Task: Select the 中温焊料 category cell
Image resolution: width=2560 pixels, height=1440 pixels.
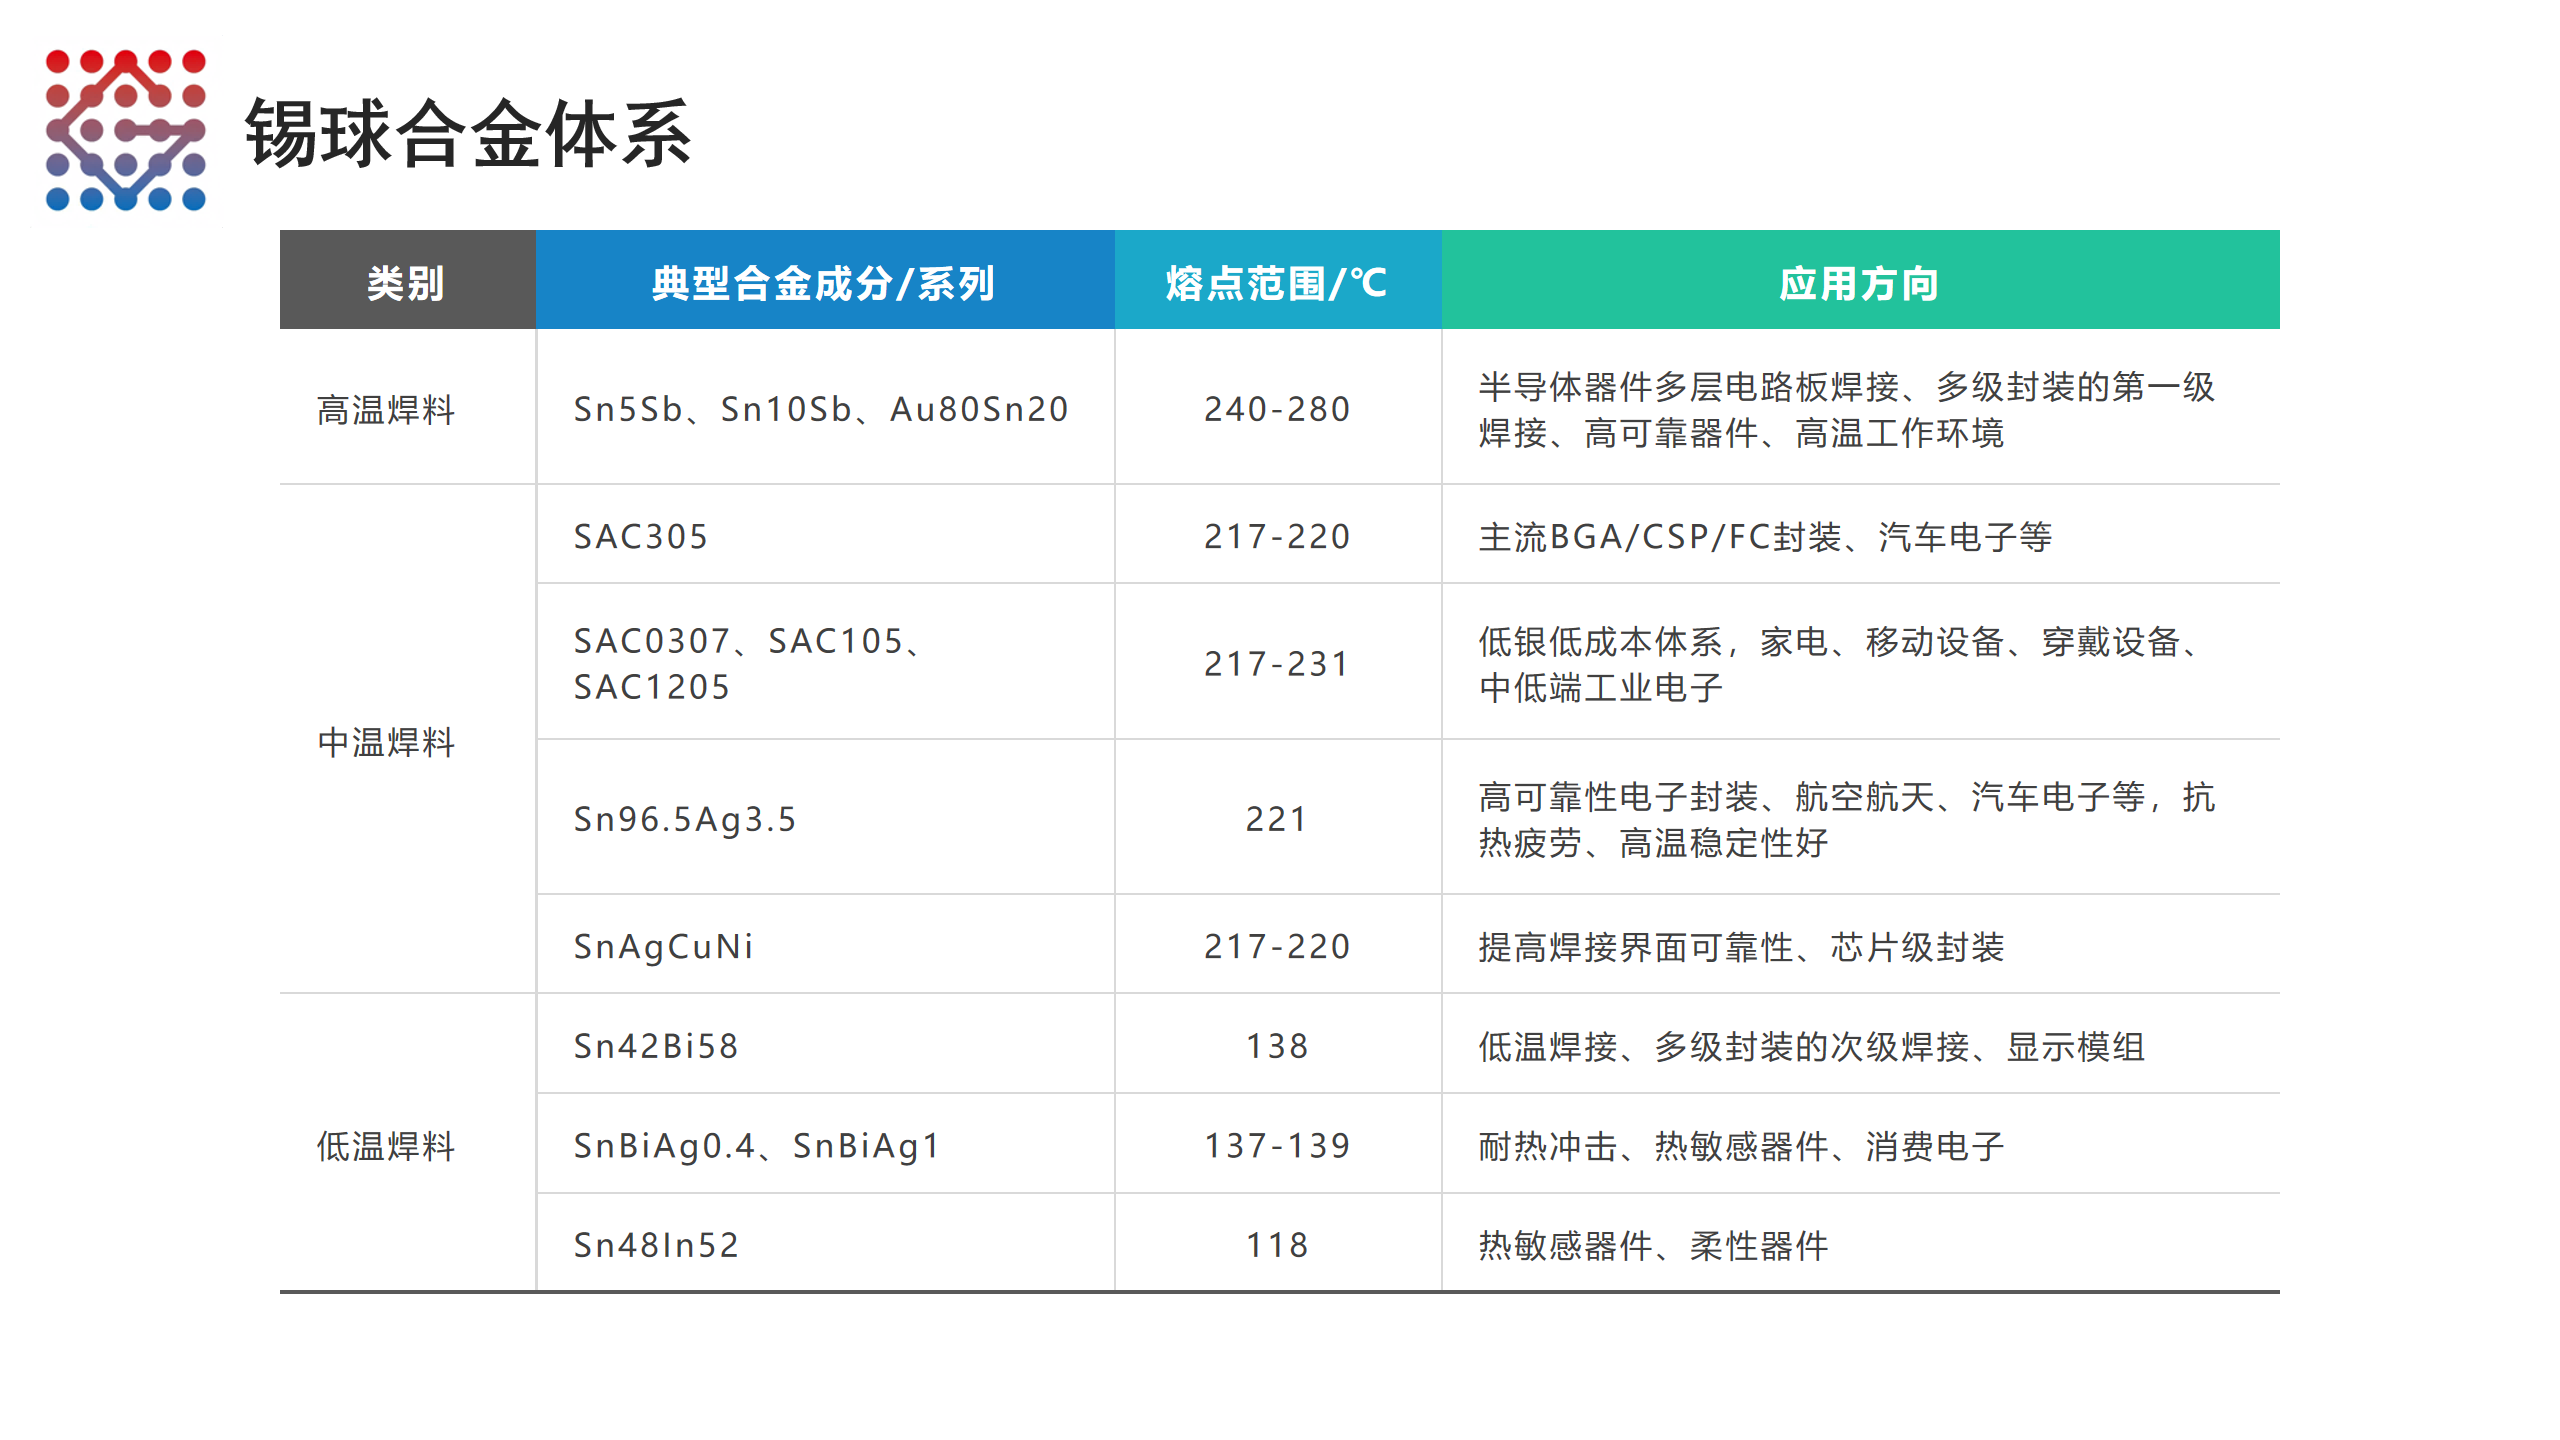Action: (x=386, y=742)
